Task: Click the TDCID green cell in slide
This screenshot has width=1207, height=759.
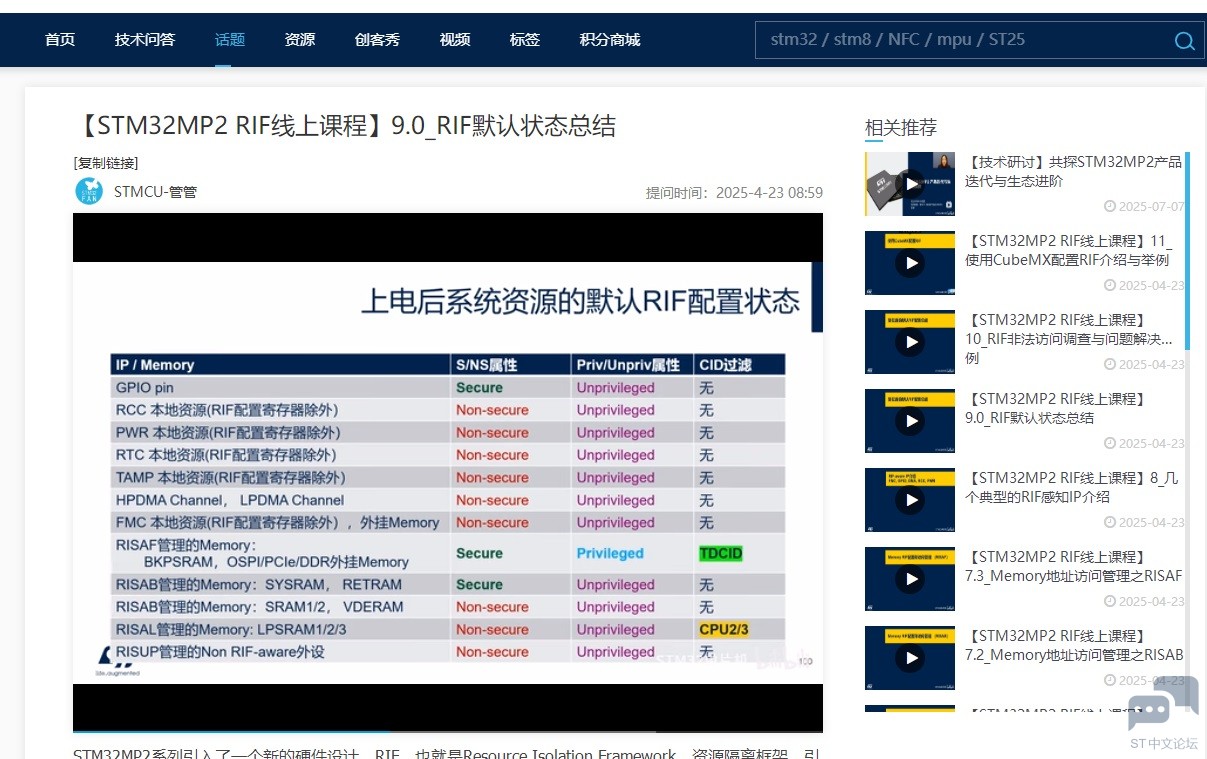Action: pyautogui.click(x=721, y=553)
